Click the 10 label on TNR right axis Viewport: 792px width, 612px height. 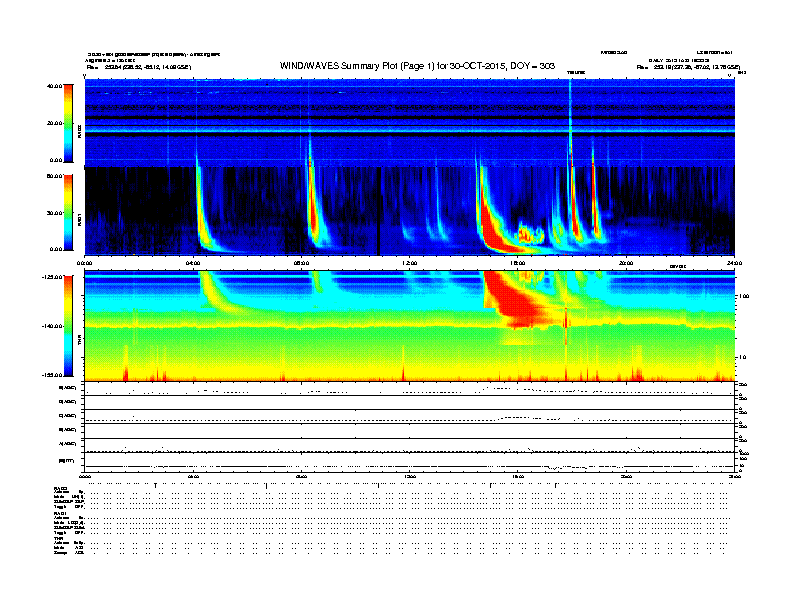742,357
